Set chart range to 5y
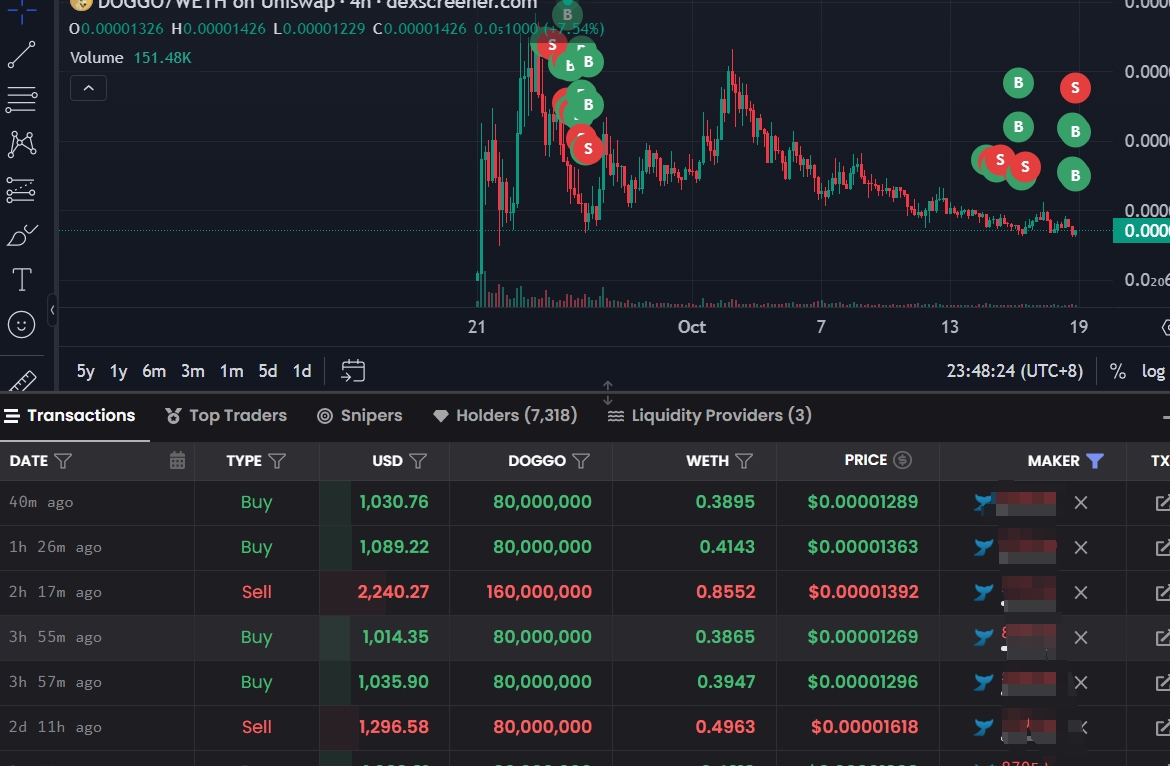Viewport: 1170px width, 766px height. tap(86, 371)
